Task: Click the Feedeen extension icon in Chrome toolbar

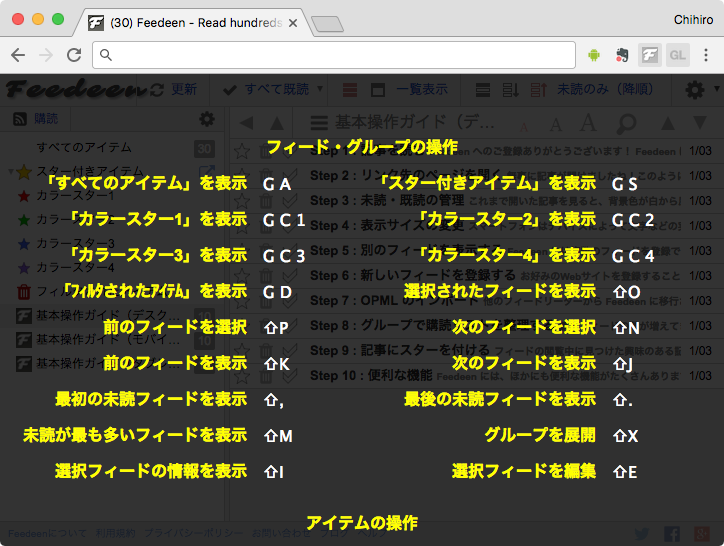Action: pyautogui.click(x=649, y=55)
